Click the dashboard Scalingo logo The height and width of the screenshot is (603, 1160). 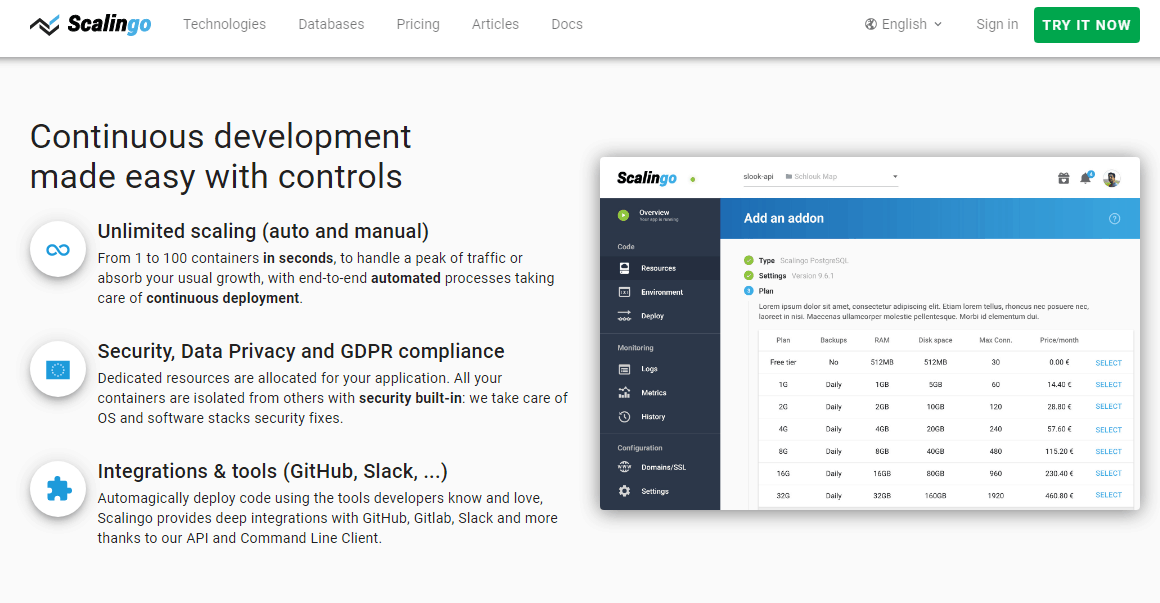point(647,178)
